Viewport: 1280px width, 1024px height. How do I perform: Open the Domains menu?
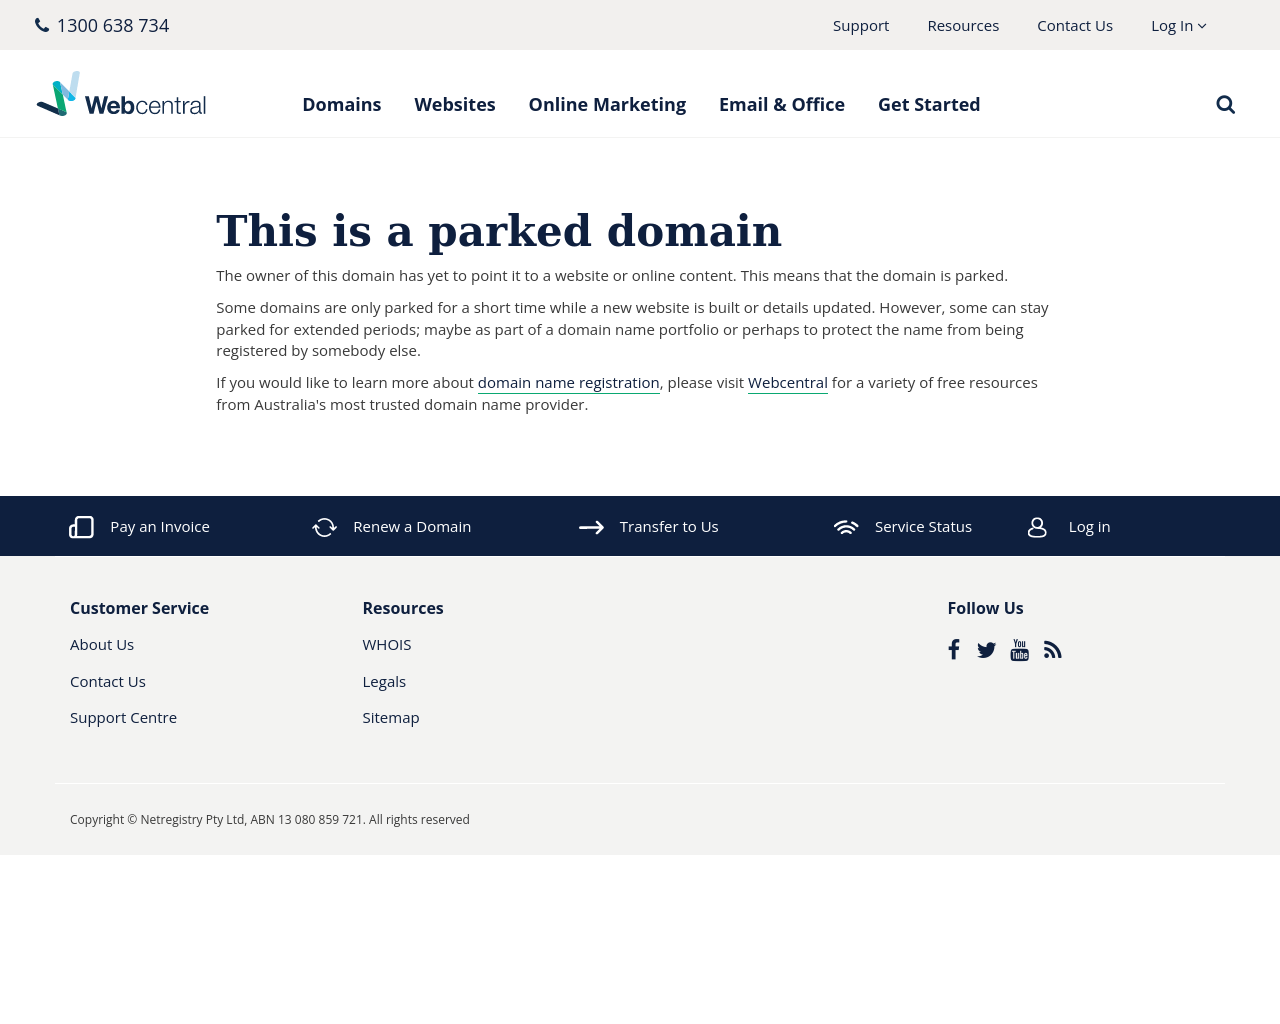341,105
